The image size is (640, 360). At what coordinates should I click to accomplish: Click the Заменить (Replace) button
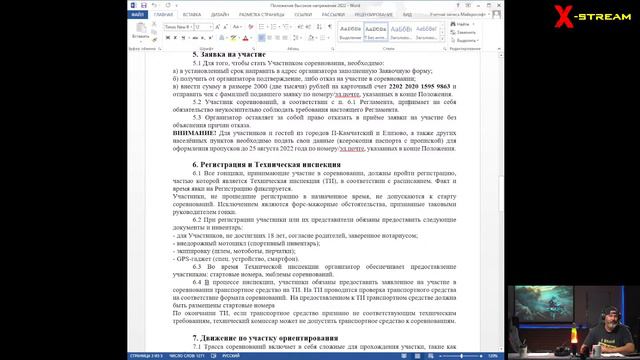463,33
